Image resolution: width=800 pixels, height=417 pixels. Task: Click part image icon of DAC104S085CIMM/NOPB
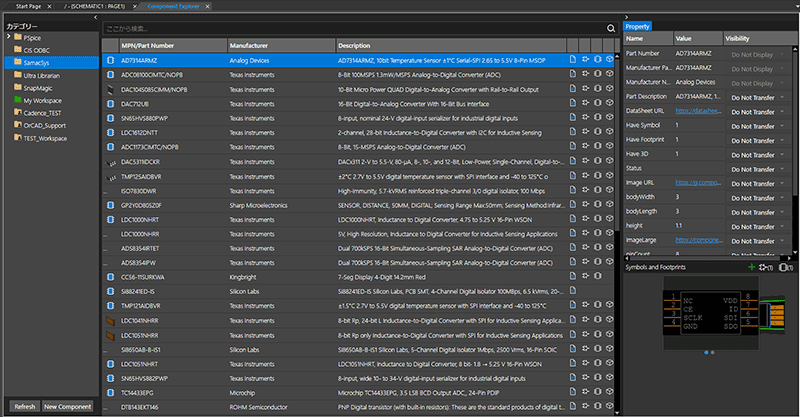click(x=110, y=89)
